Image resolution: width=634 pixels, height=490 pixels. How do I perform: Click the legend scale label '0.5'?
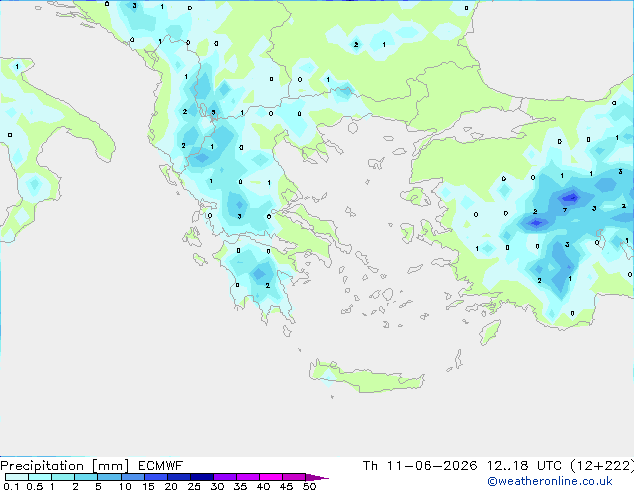click(35, 486)
